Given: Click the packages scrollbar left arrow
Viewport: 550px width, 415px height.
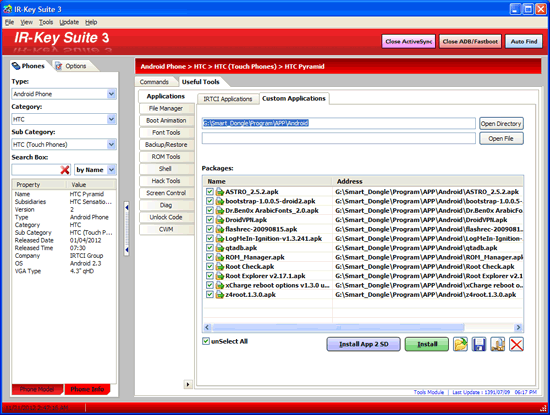Looking at the screenshot, I should [207, 328].
